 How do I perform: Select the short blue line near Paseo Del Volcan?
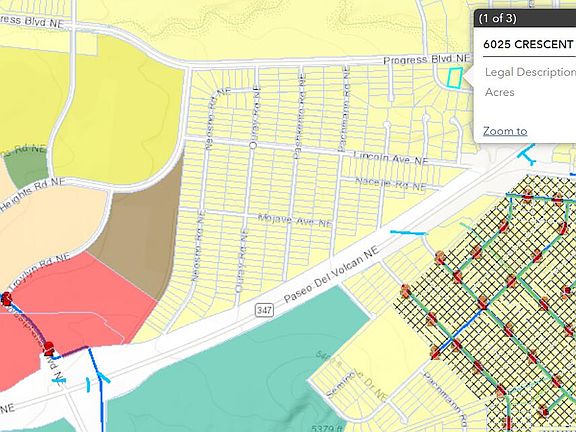tap(408, 233)
